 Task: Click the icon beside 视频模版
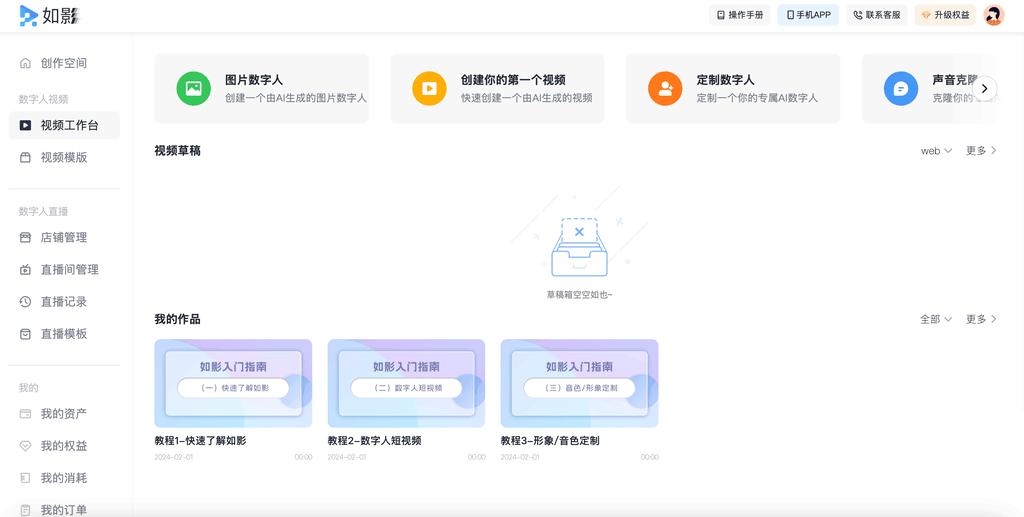pyautogui.click(x=25, y=157)
